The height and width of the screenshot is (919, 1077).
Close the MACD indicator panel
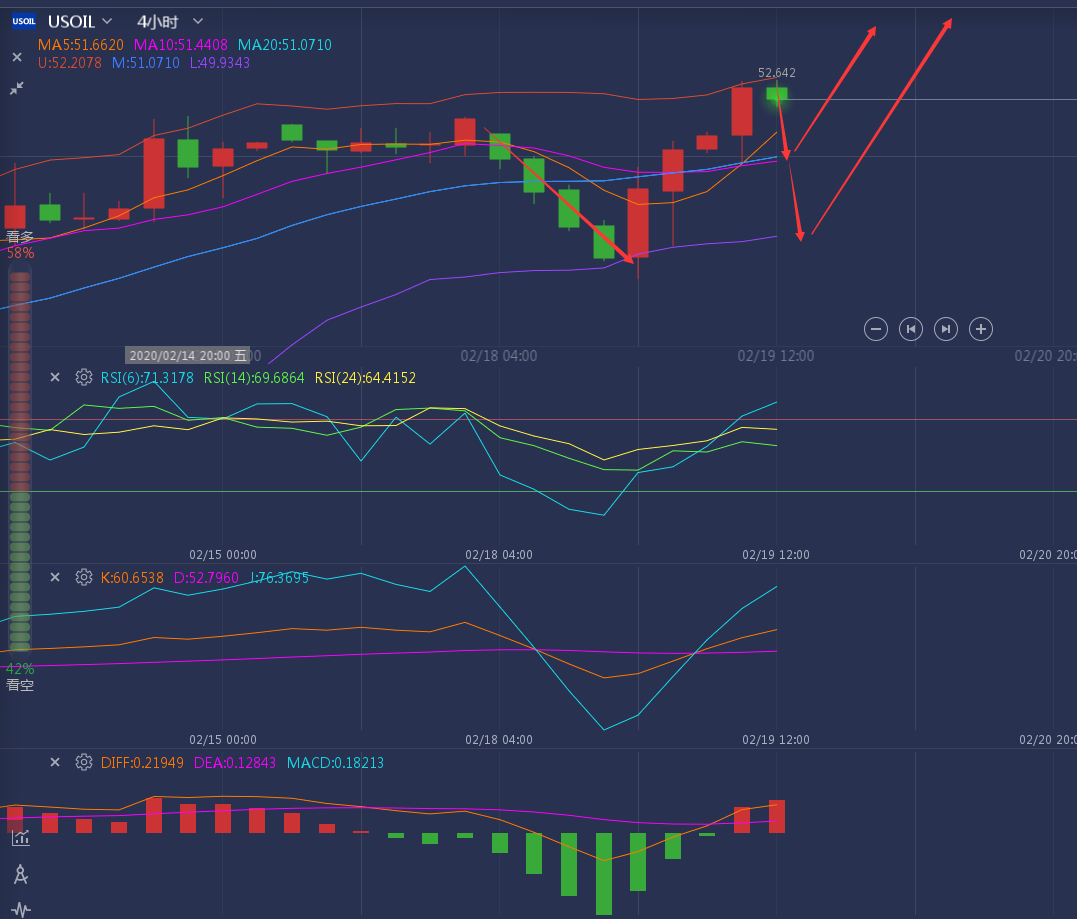(x=55, y=762)
